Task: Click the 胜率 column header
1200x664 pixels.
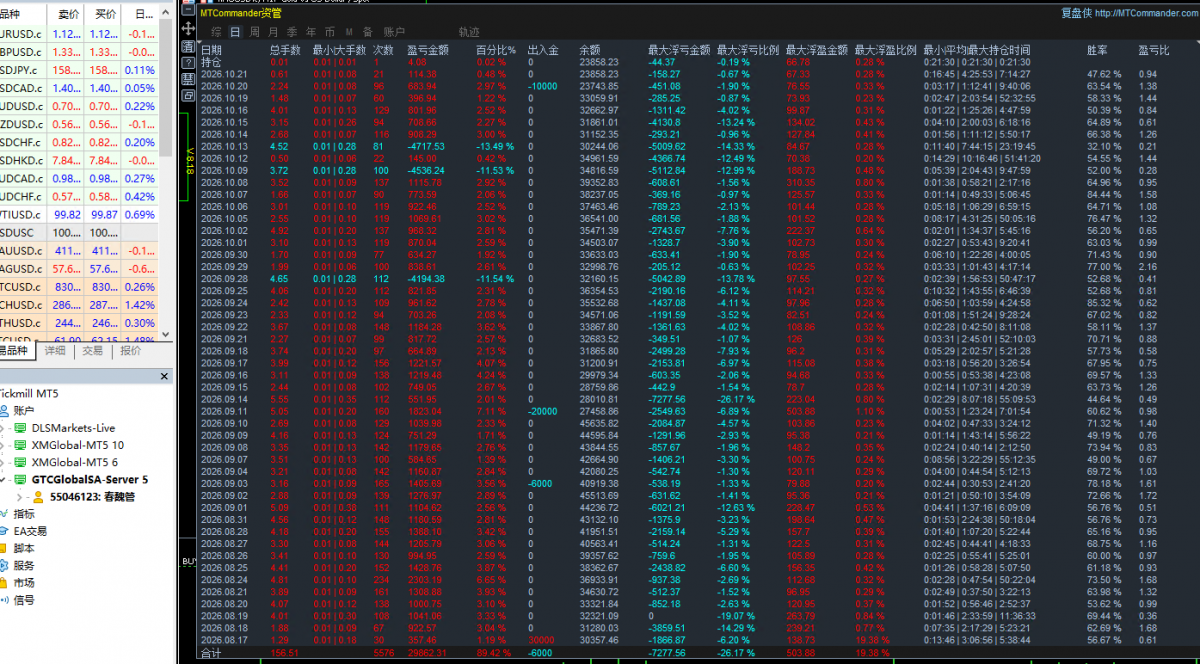Action: [x=1097, y=49]
